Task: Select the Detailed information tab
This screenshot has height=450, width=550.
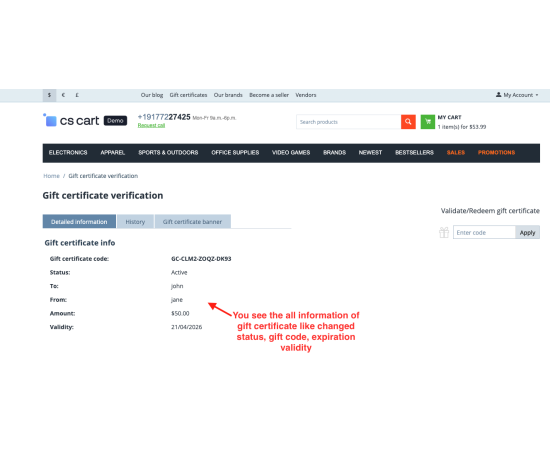Action: pyautogui.click(x=79, y=222)
